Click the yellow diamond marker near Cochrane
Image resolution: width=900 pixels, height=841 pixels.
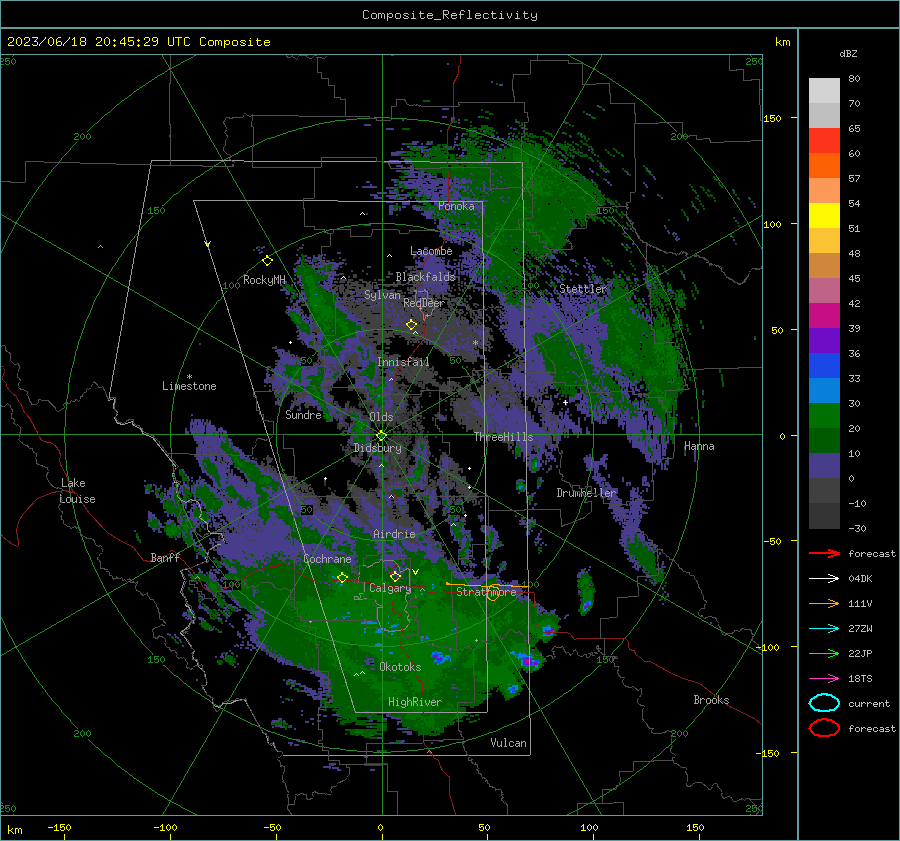click(x=342, y=577)
